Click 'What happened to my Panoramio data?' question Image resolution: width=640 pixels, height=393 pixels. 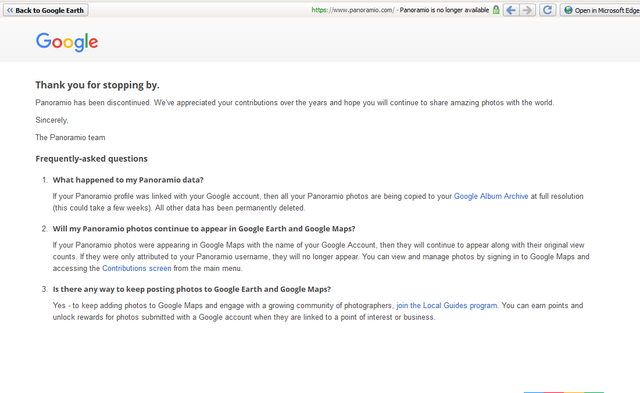coord(128,180)
